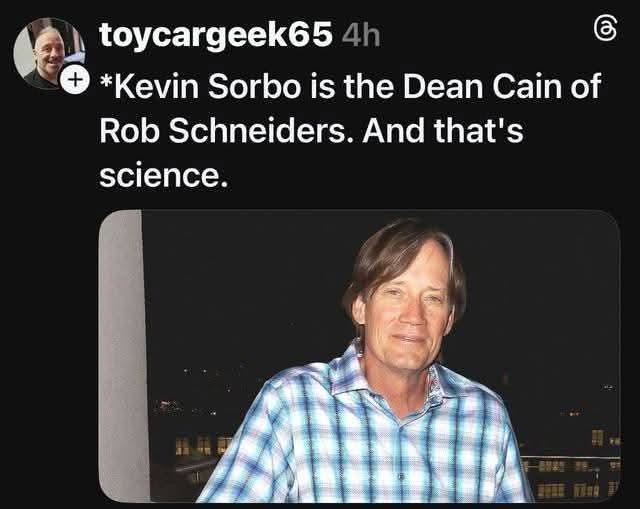Screen dimensions: 640x509
Task: Follow toycargeek65 using the plus badge
Action: click(x=75, y=80)
